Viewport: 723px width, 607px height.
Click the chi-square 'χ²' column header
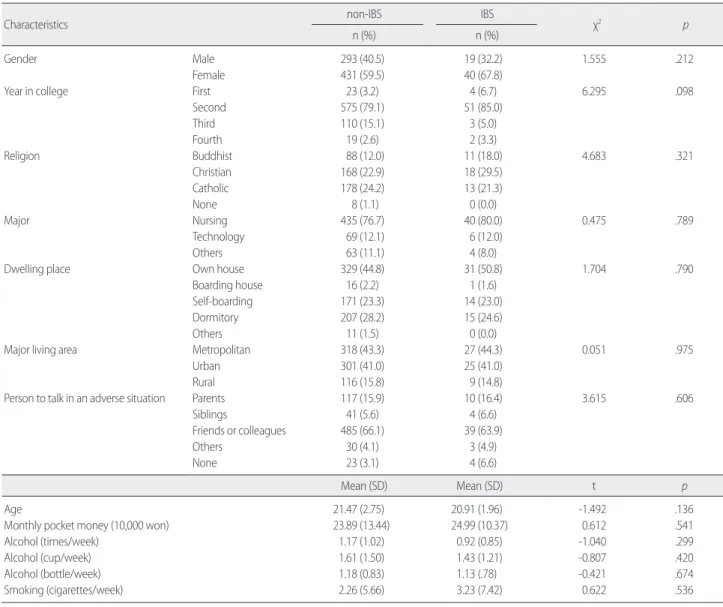[596, 26]
